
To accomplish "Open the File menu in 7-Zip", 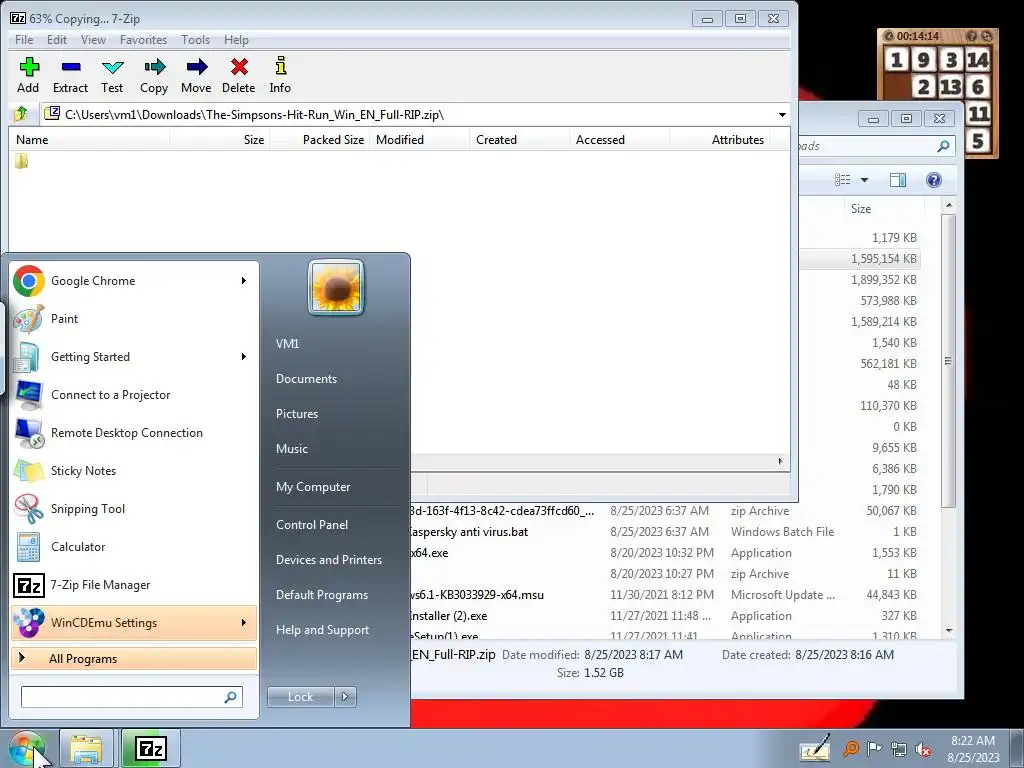I will click(x=24, y=40).
